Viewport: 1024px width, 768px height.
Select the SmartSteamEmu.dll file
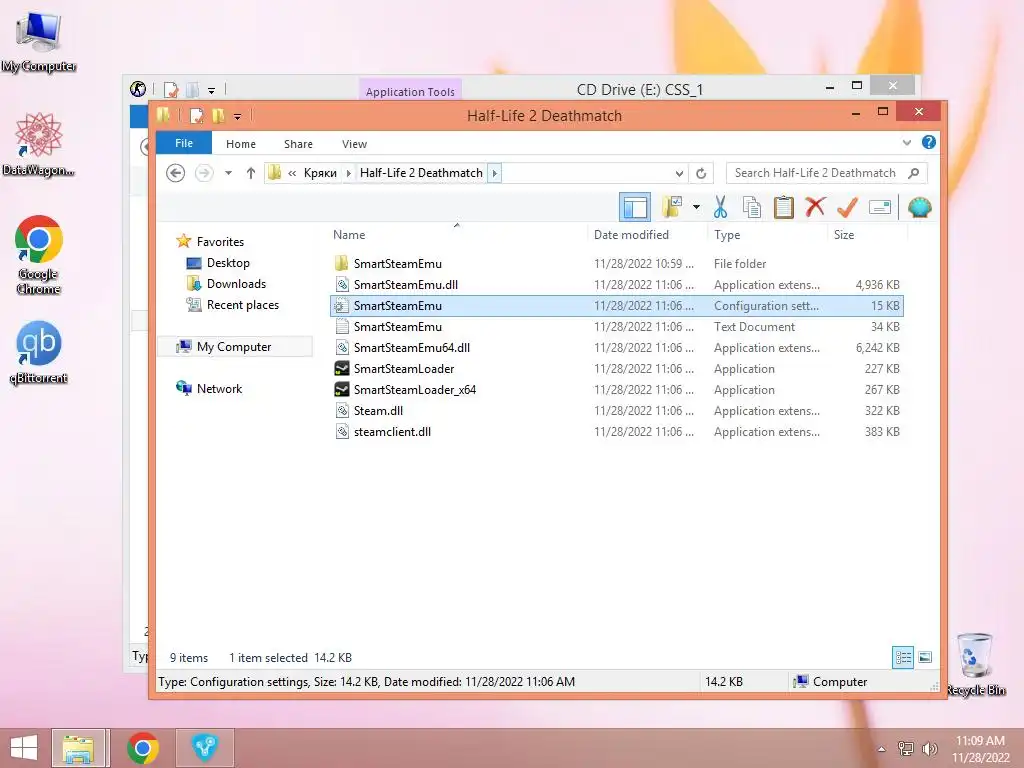pyautogui.click(x=616, y=285)
